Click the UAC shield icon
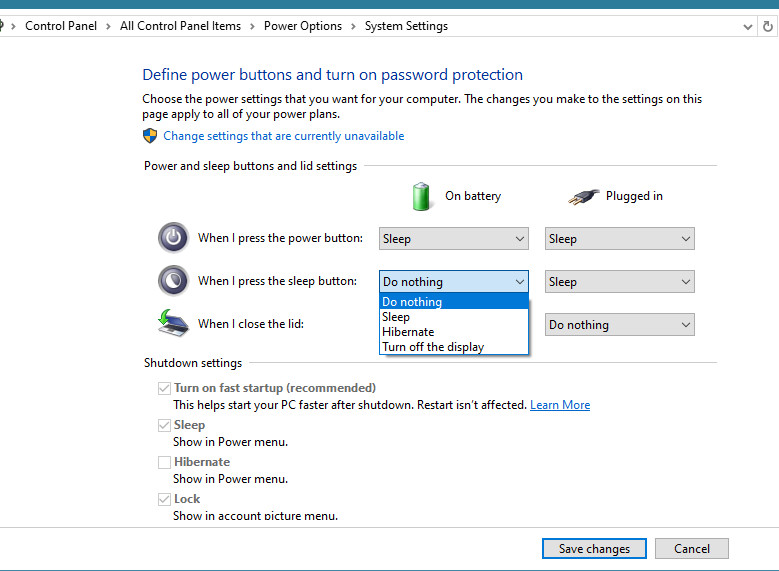Viewport: 779px width, 571px height. click(150, 136)
